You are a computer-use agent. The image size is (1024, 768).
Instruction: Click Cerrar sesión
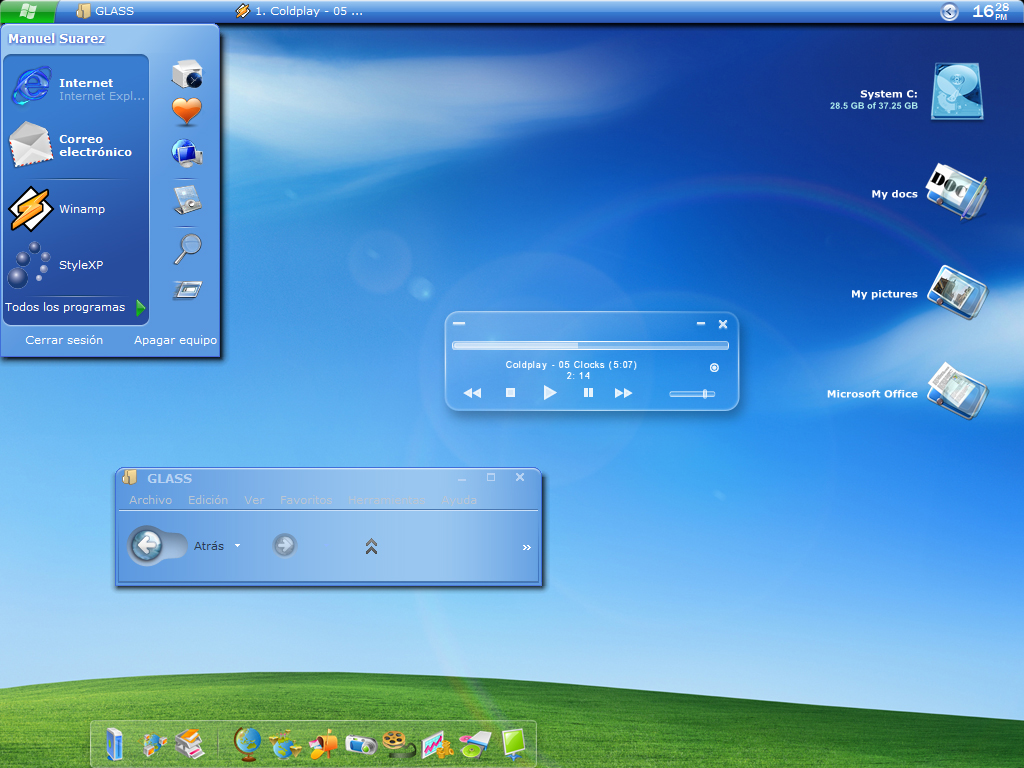pos(64,340)
